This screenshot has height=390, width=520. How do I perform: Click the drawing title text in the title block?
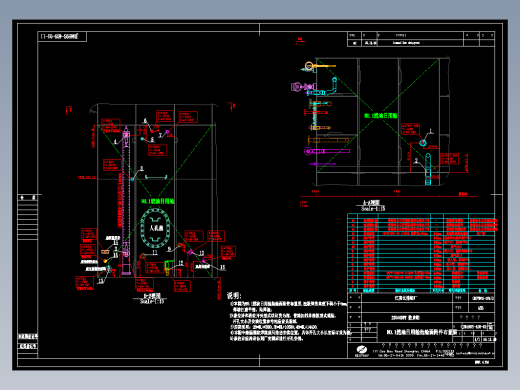[421, 332]
